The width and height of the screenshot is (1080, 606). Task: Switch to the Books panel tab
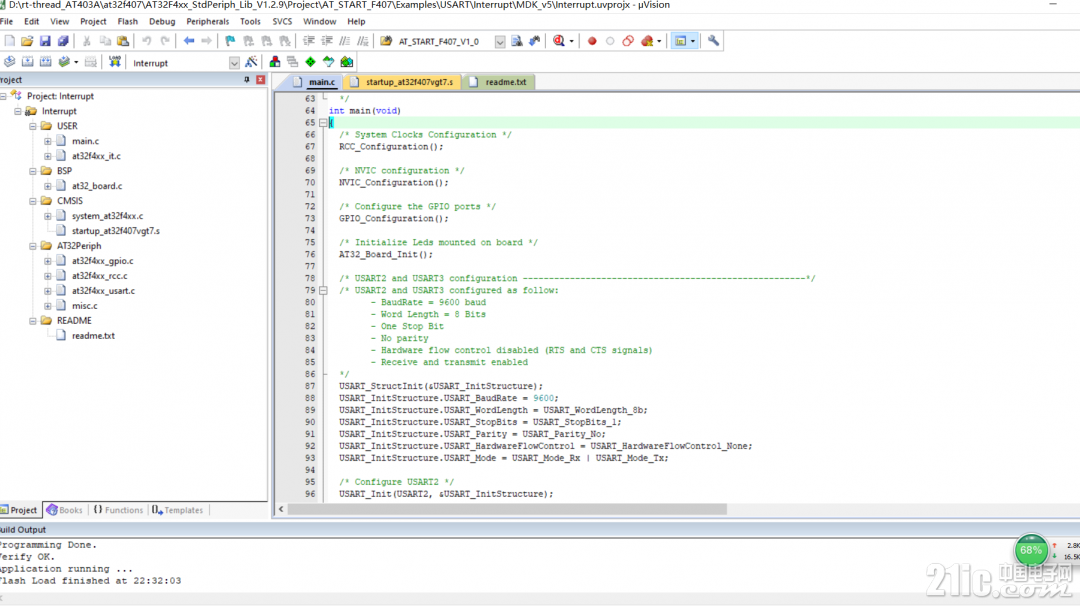click(63, 510)
